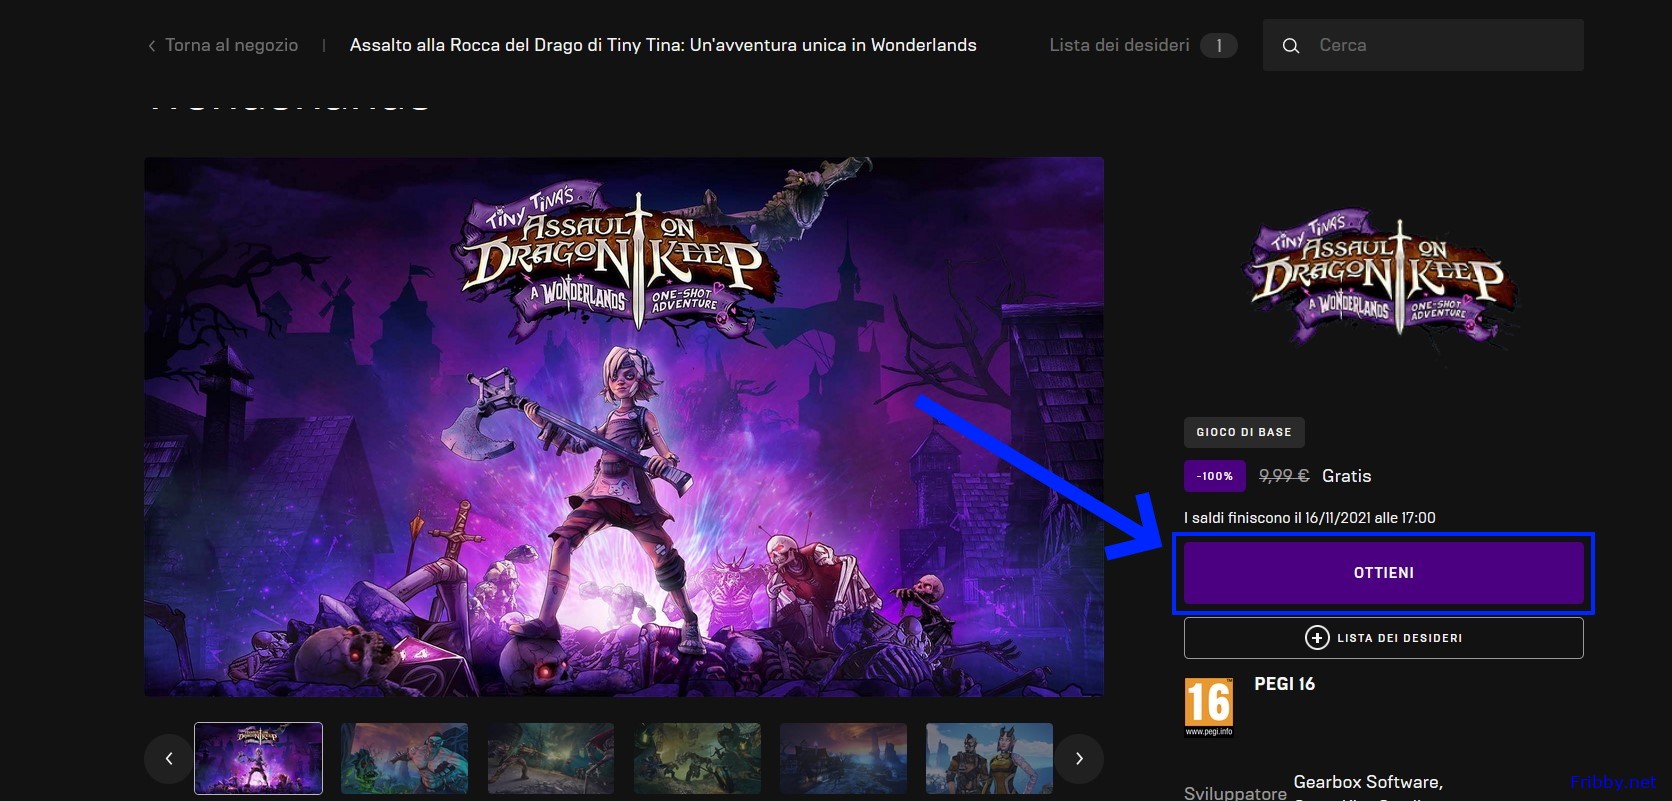Open Lista dei desideri in header
This screenshot has height=801, width=1672.
[x=1119, y=45]
